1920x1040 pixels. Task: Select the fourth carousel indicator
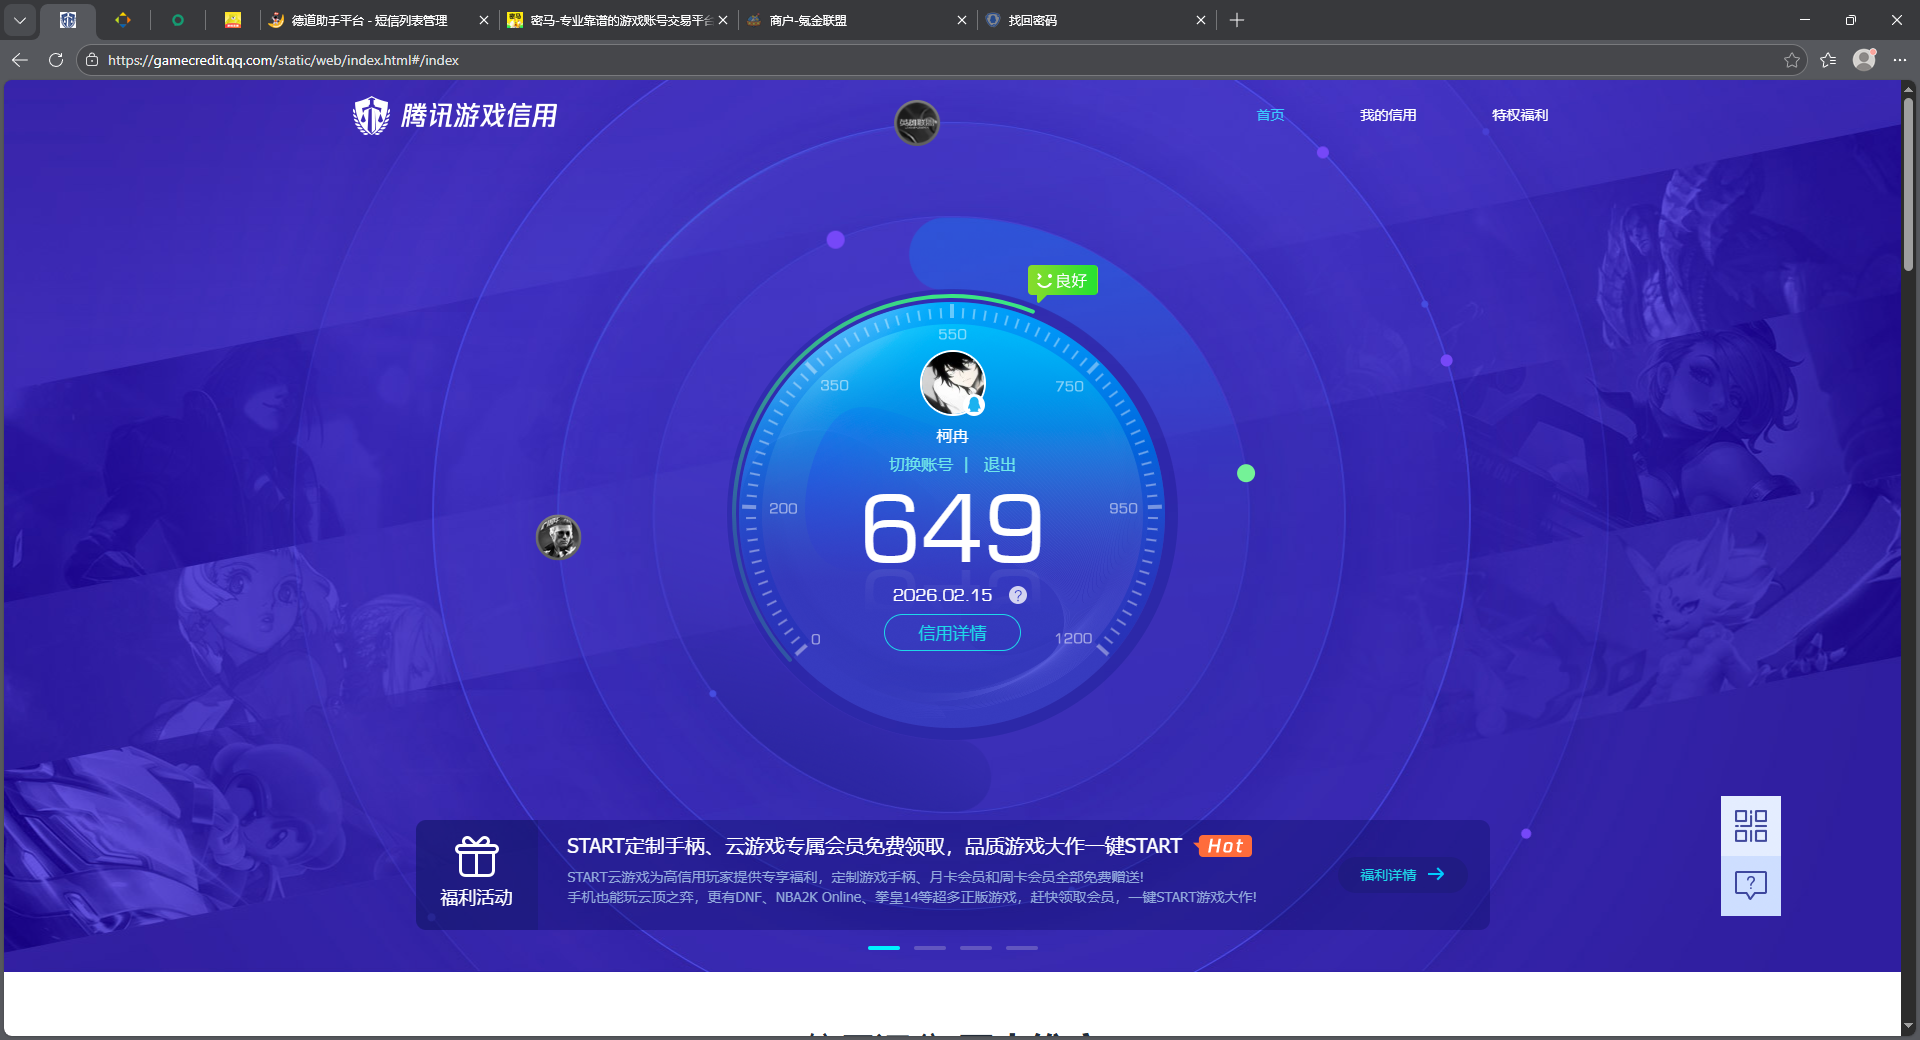coord(1022,948)
